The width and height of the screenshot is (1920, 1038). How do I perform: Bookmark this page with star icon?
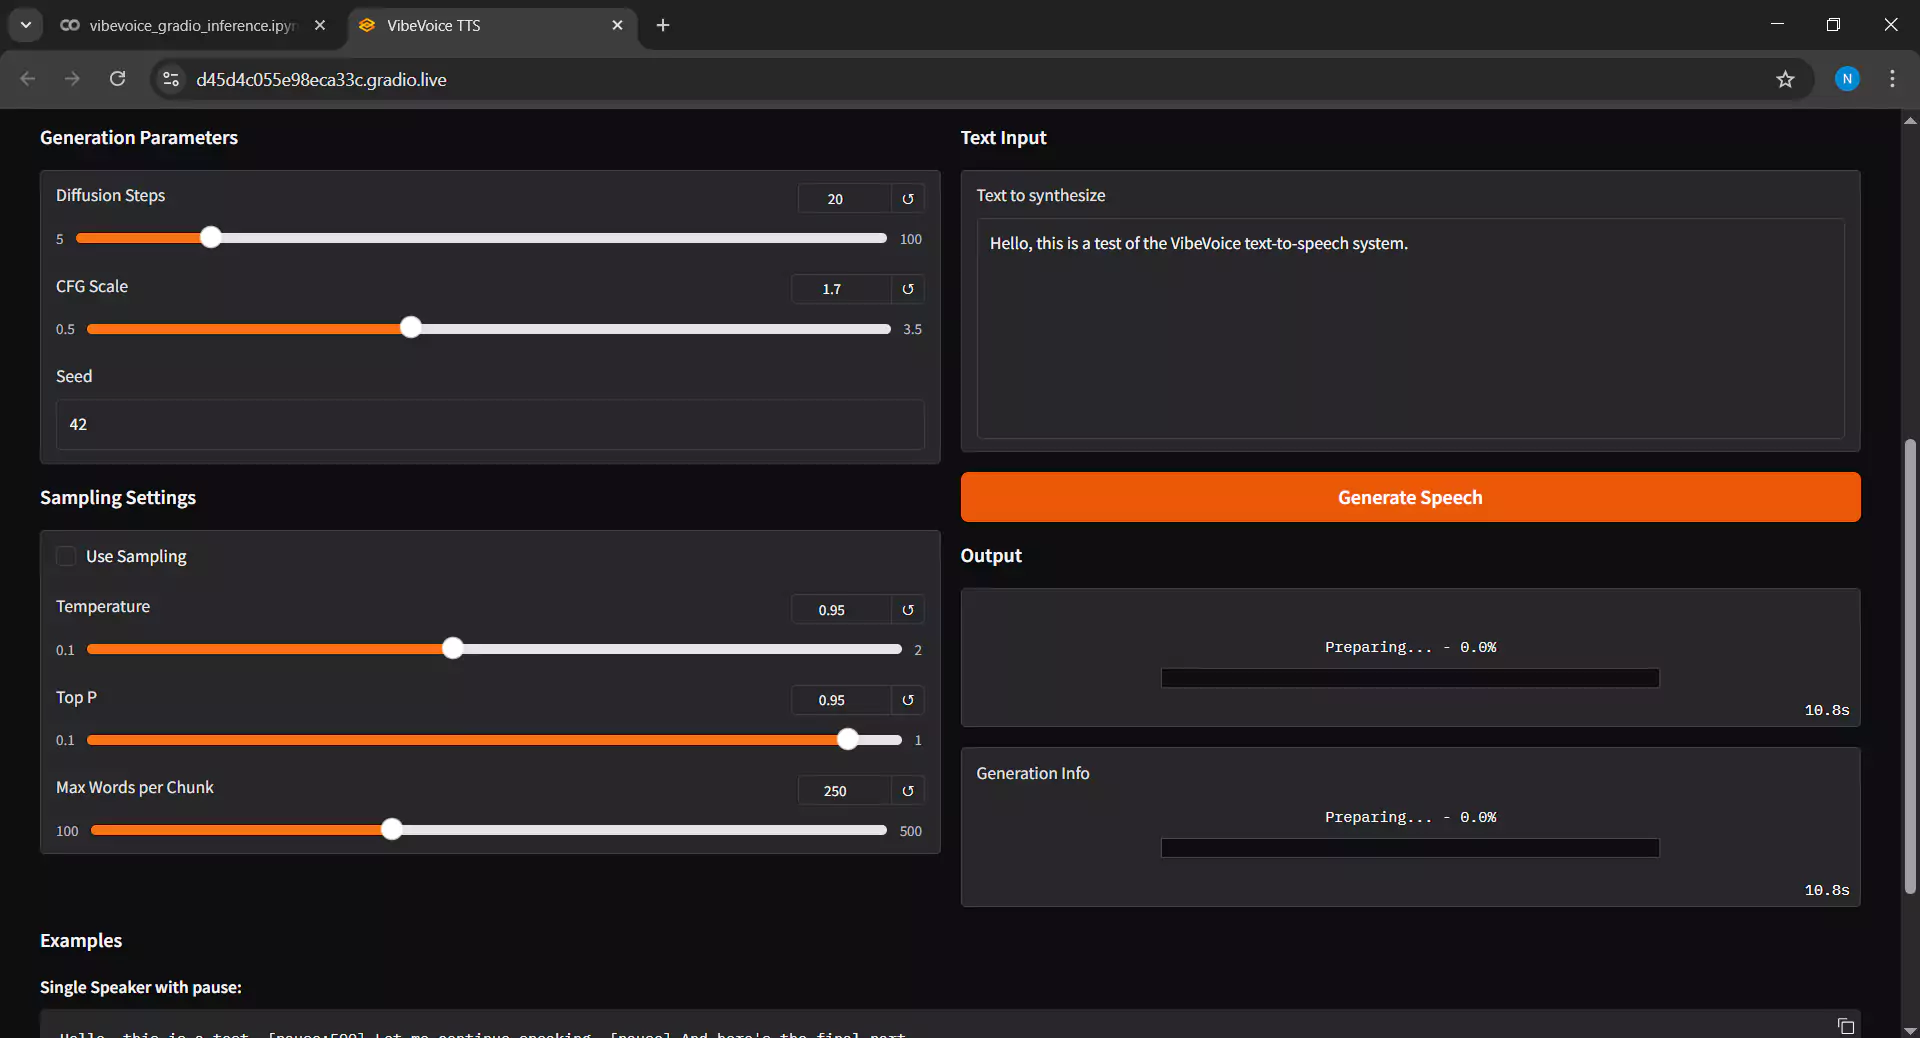tap(1785, 79)
